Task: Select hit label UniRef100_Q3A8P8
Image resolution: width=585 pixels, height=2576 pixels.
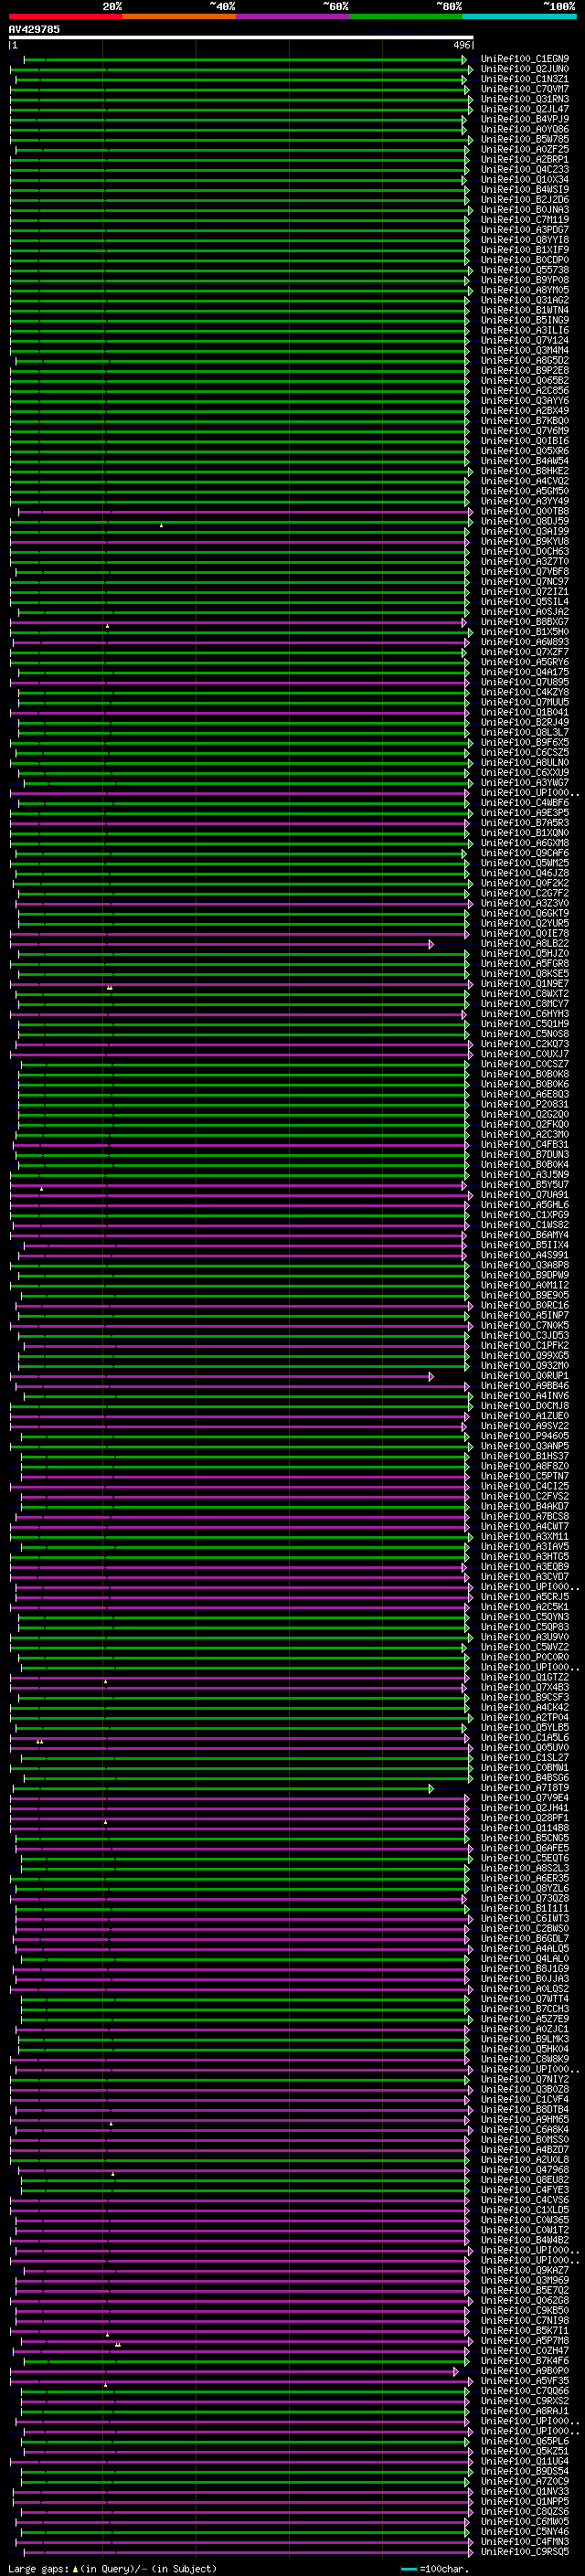Action: [x=525, y=1265]
